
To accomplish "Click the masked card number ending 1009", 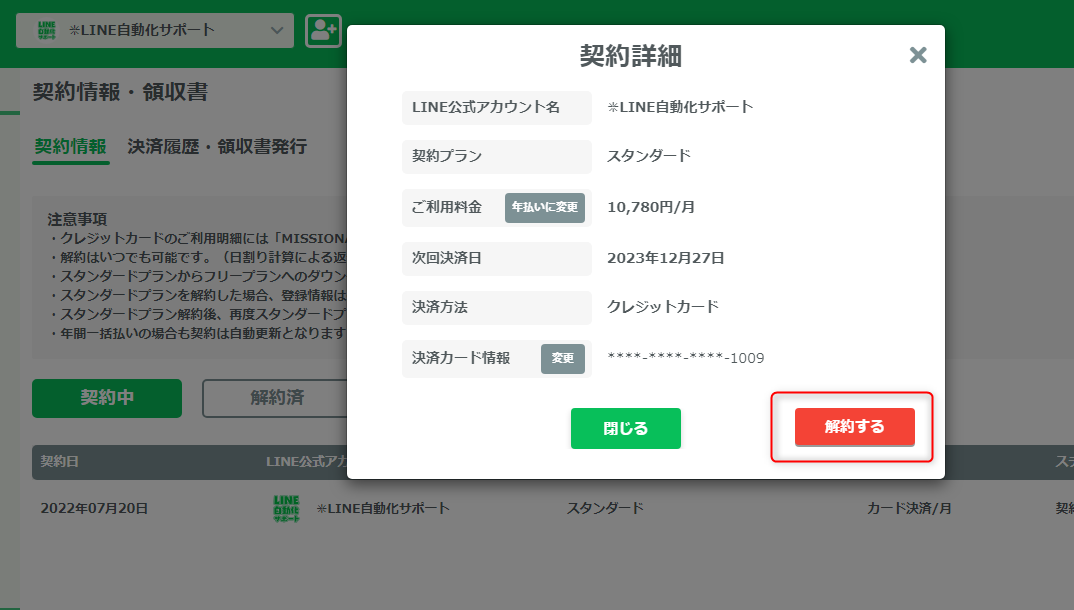I will click(x=686, y=358).
